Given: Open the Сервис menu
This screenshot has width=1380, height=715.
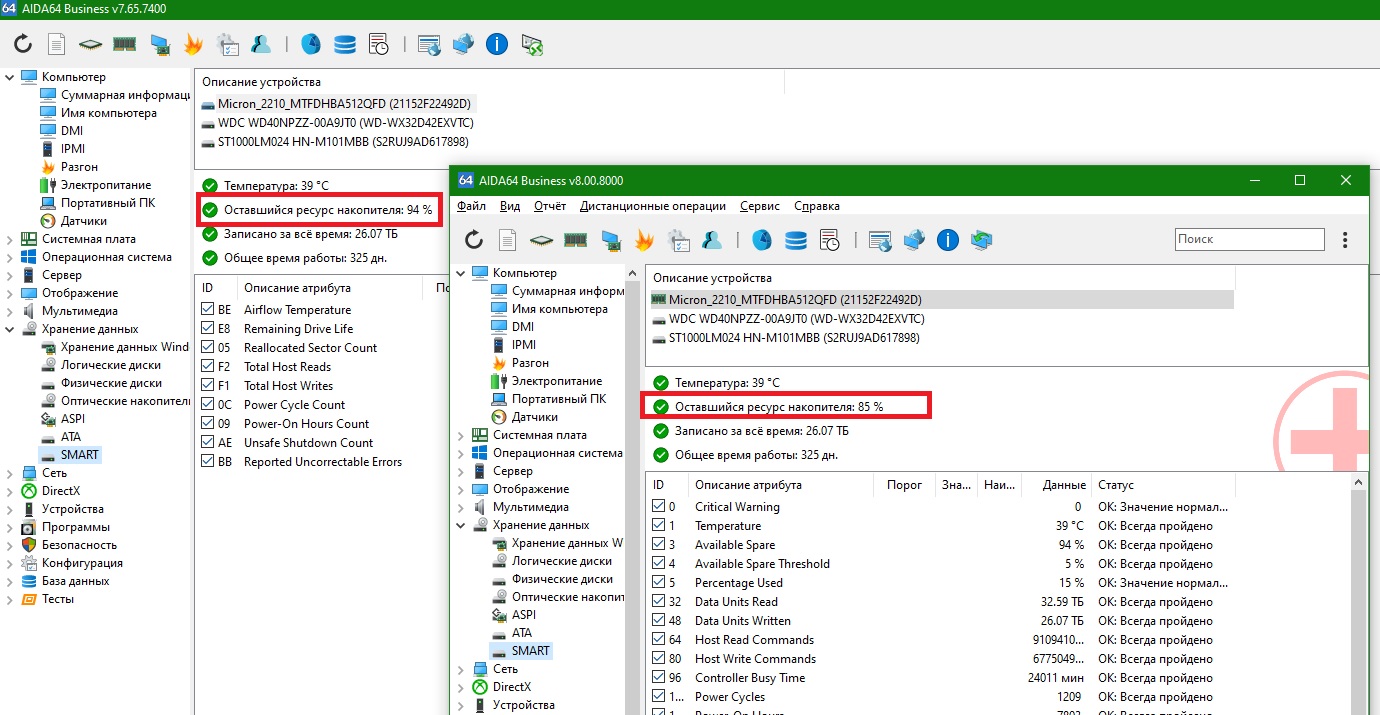Looking at the screenshot, I should coord(760,206).
